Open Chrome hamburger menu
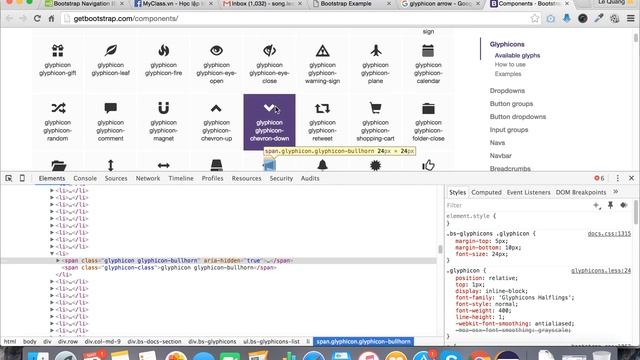Image resolution: width=640 pixels, height=360 pixels. pyautogui.click(x=631, y=19)
